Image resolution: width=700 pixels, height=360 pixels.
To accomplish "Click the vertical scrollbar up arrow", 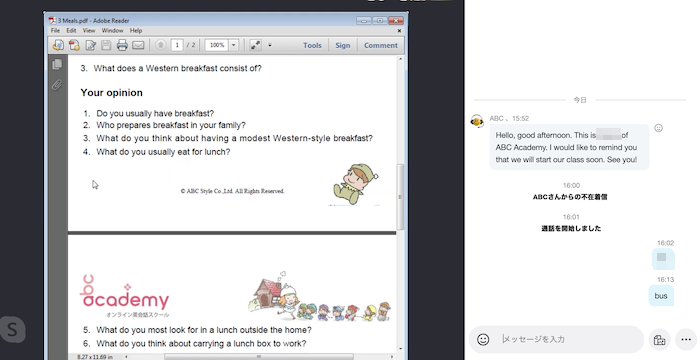I will [x=400, y=59].
